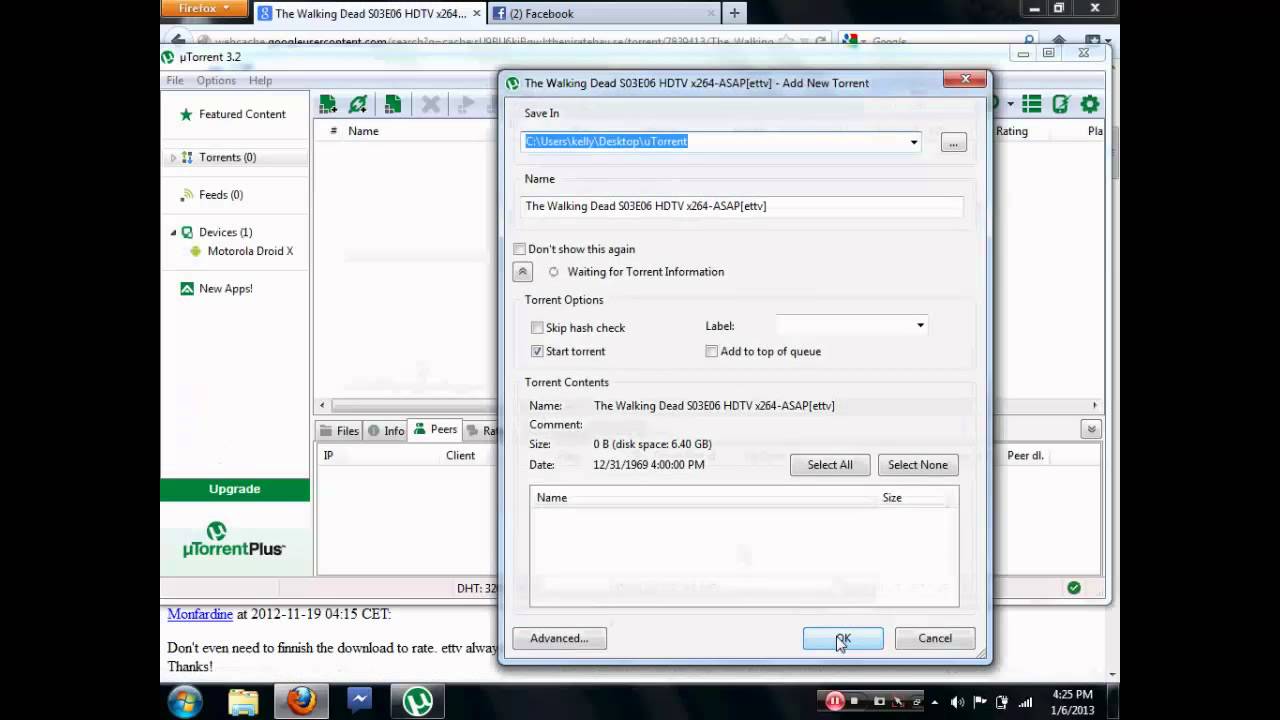
Task: Collapse the torrent options double-chevron button
Action: tap(522, 271)
